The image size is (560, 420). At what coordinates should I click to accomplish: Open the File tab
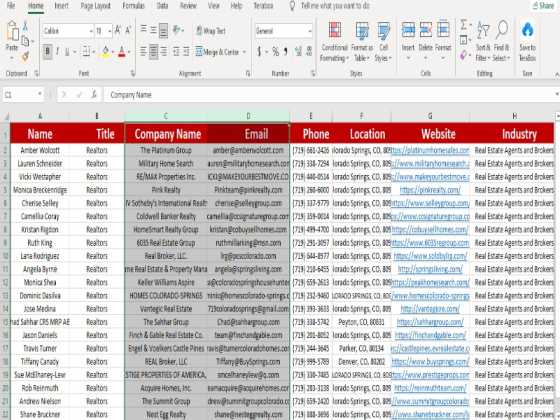(11, 6)
